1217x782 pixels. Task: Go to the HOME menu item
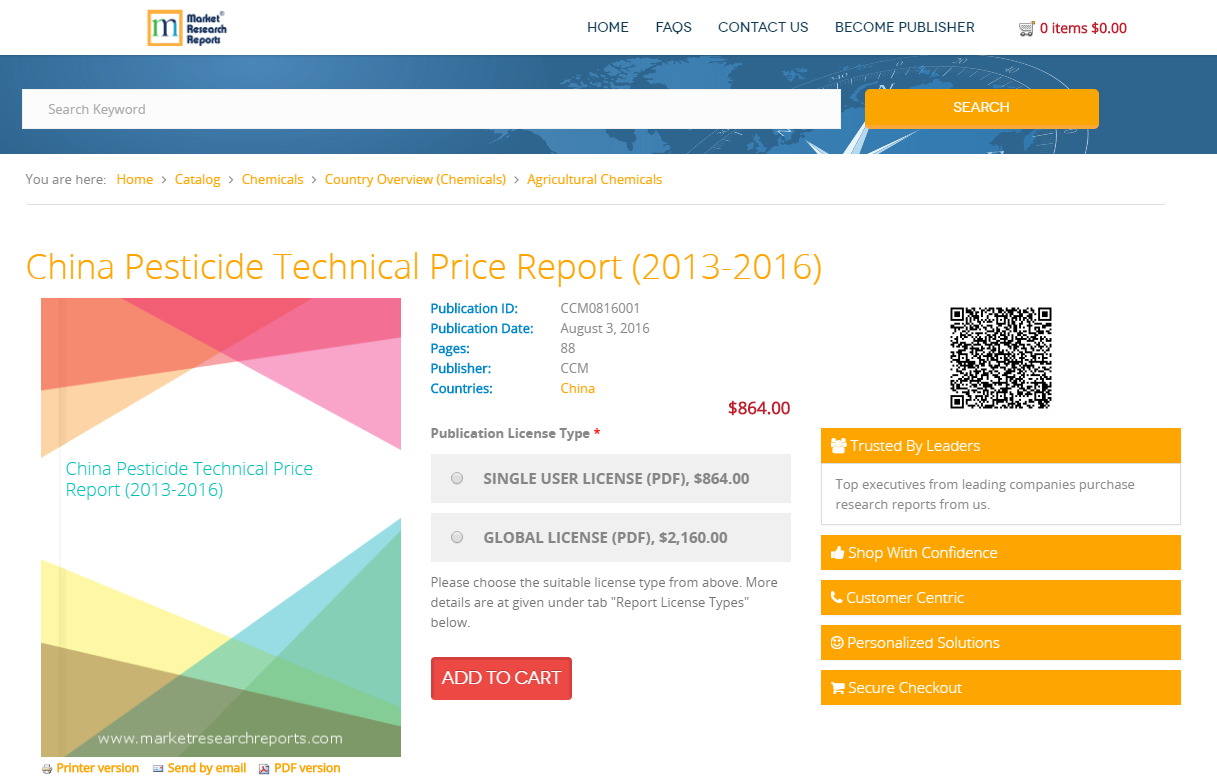point(608,28)
